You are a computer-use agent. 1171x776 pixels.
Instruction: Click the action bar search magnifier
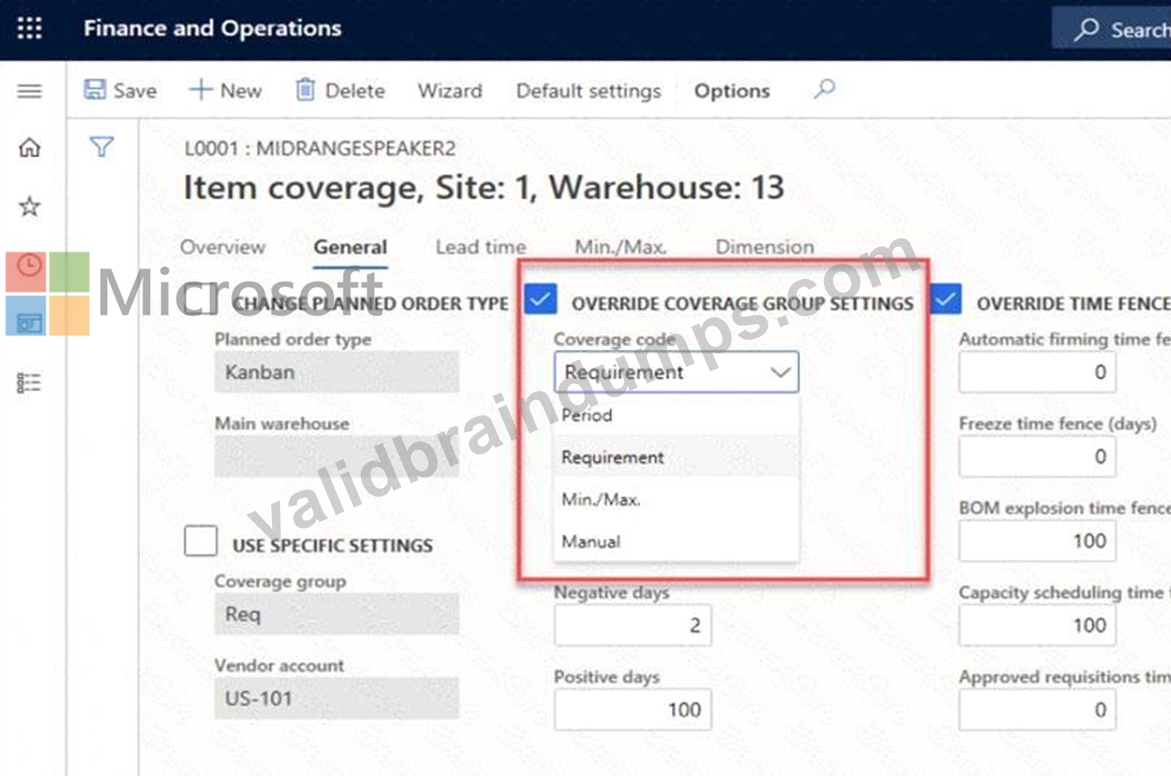[824, 90]
